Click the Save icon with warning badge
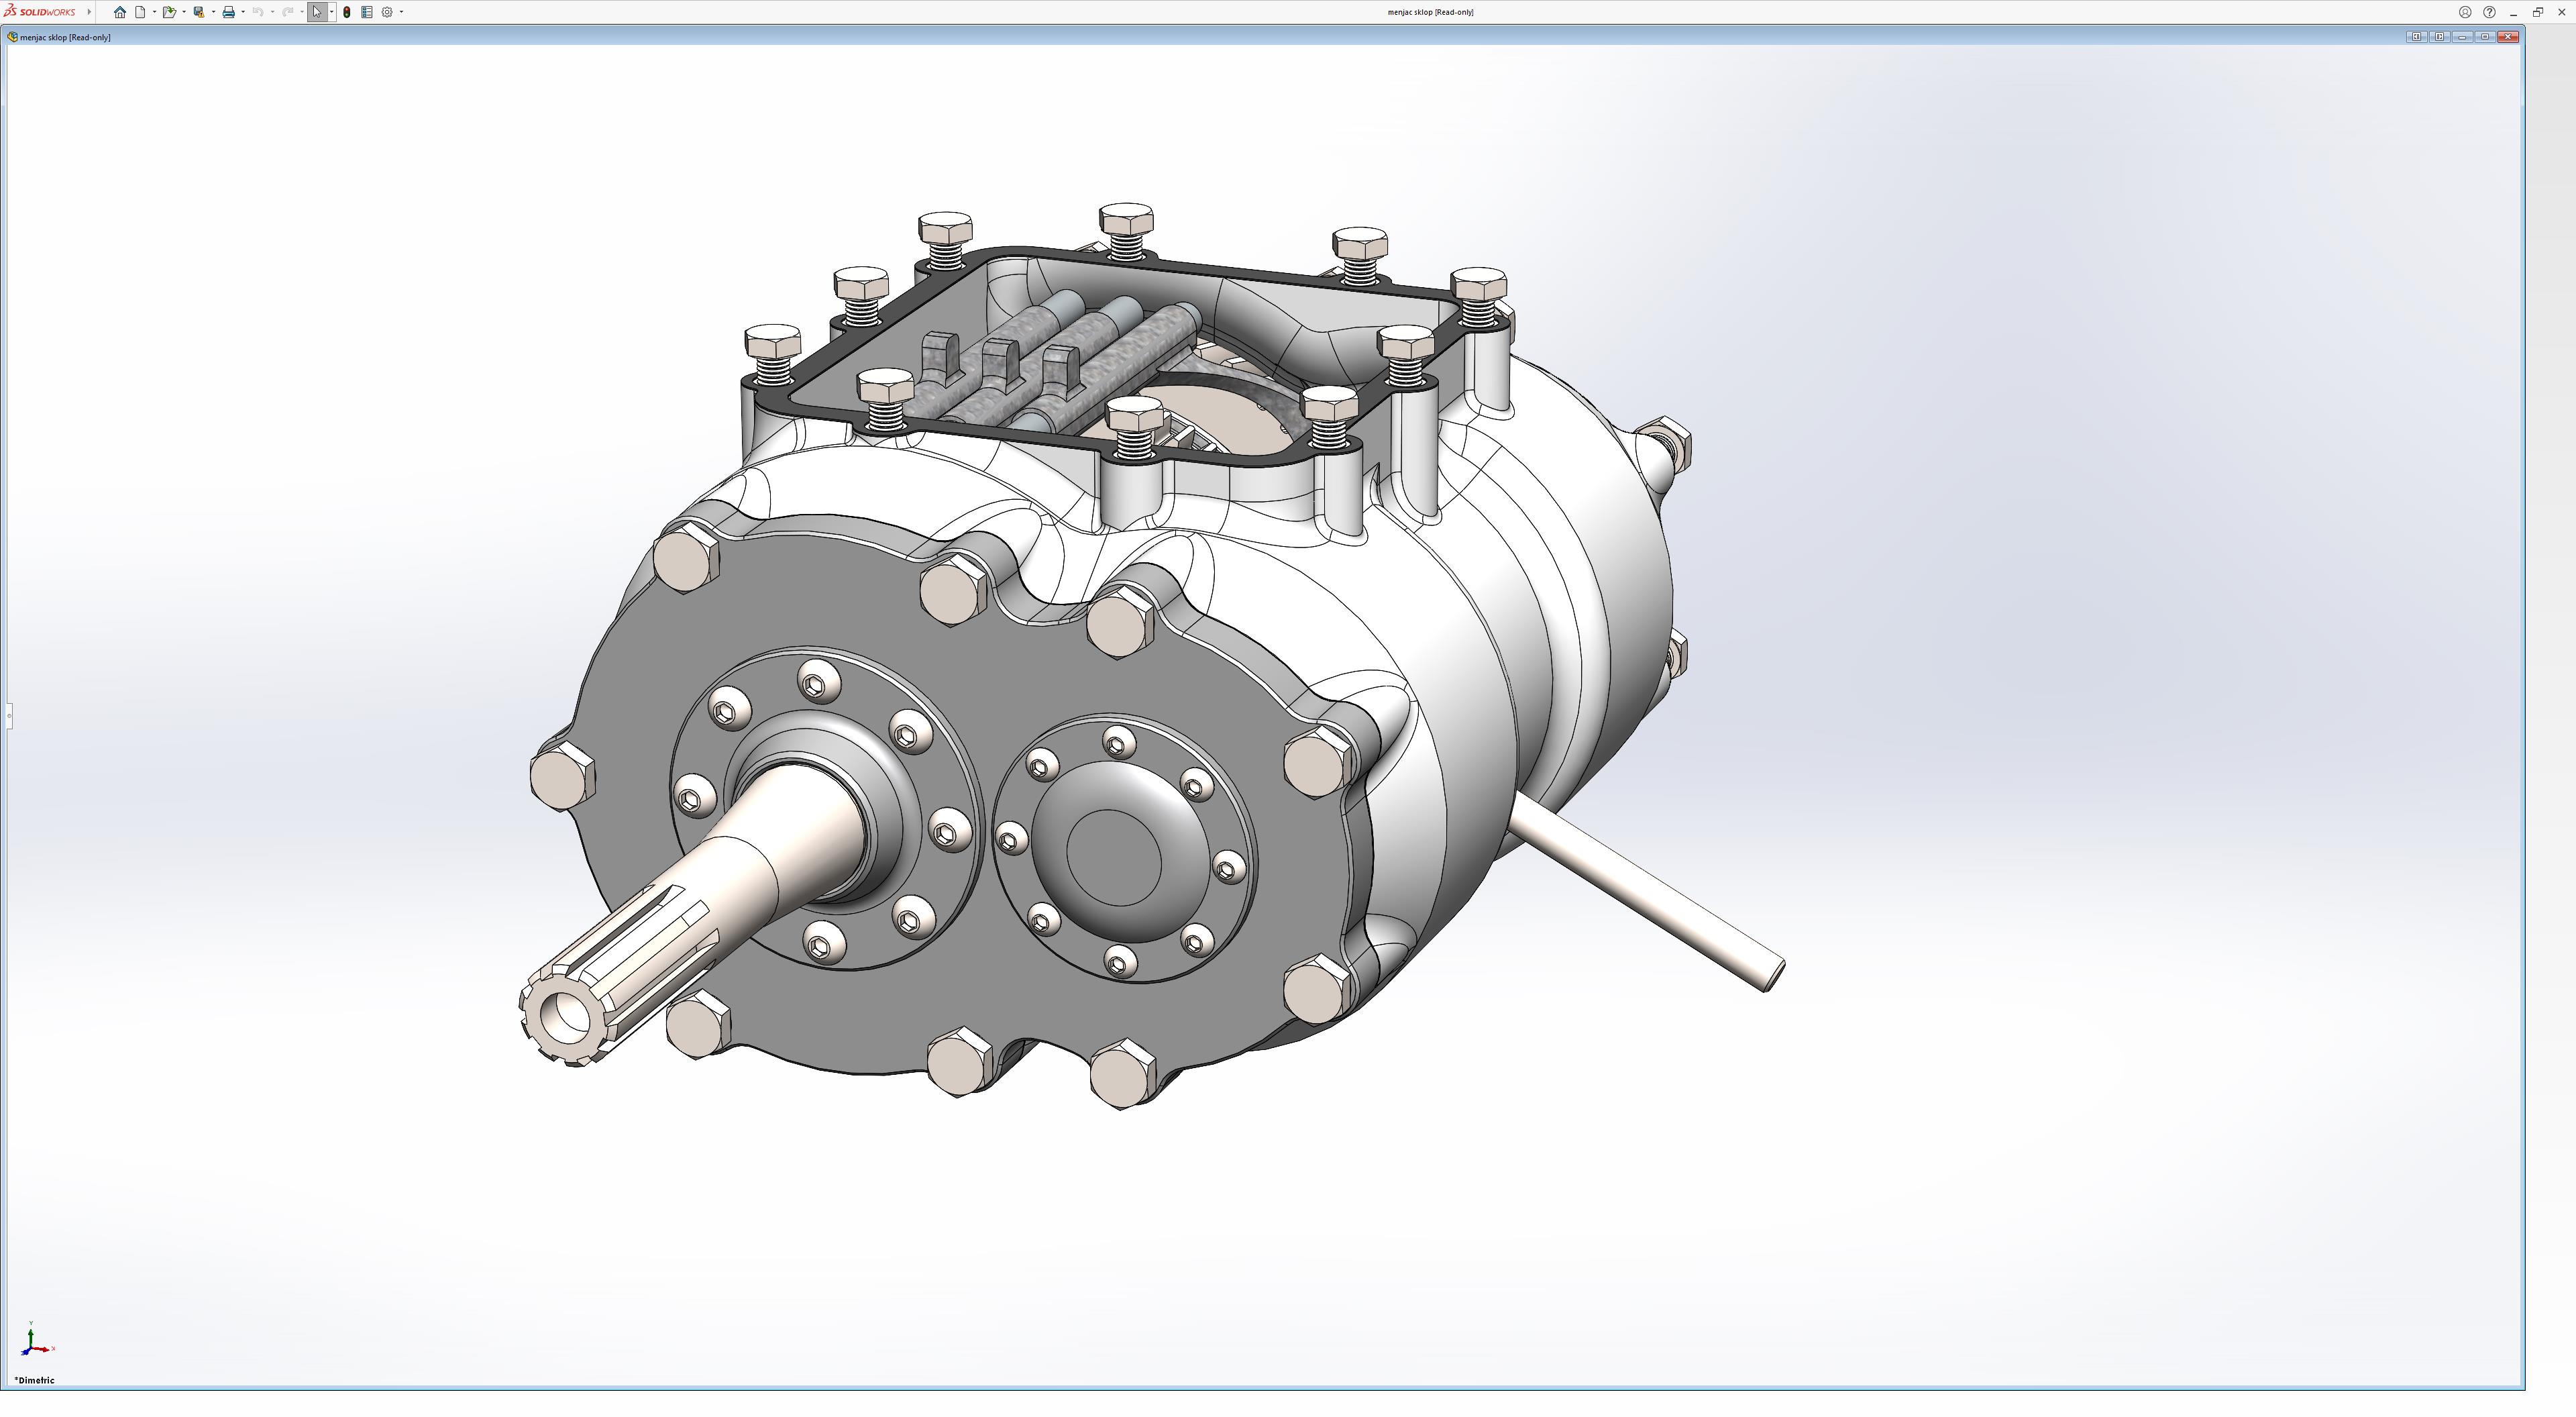This screenshot has height=1417, width=2576. [199, 12]
